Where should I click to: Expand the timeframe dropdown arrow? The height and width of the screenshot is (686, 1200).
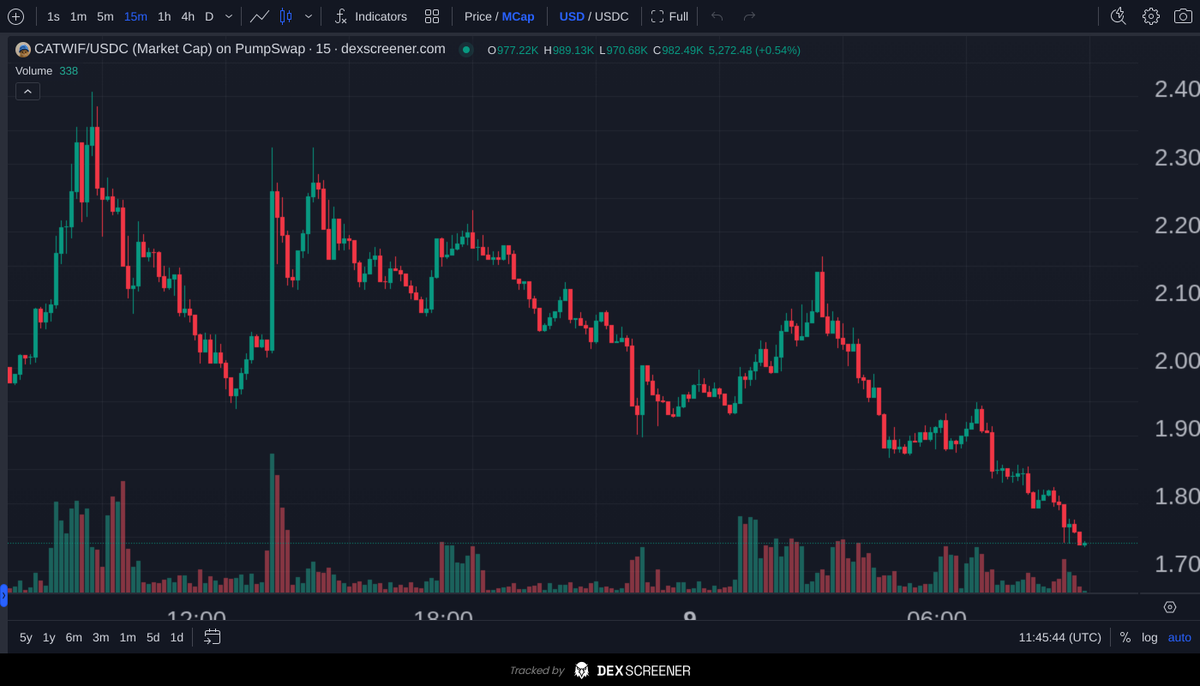click(x=229, y=16)
